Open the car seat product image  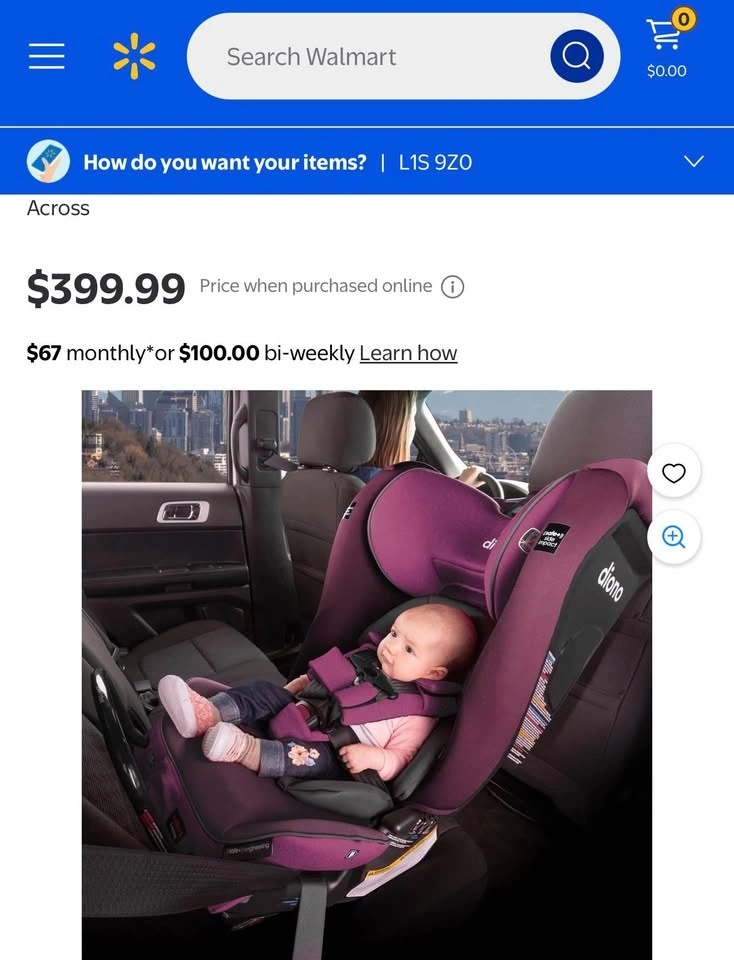(367, 675)
